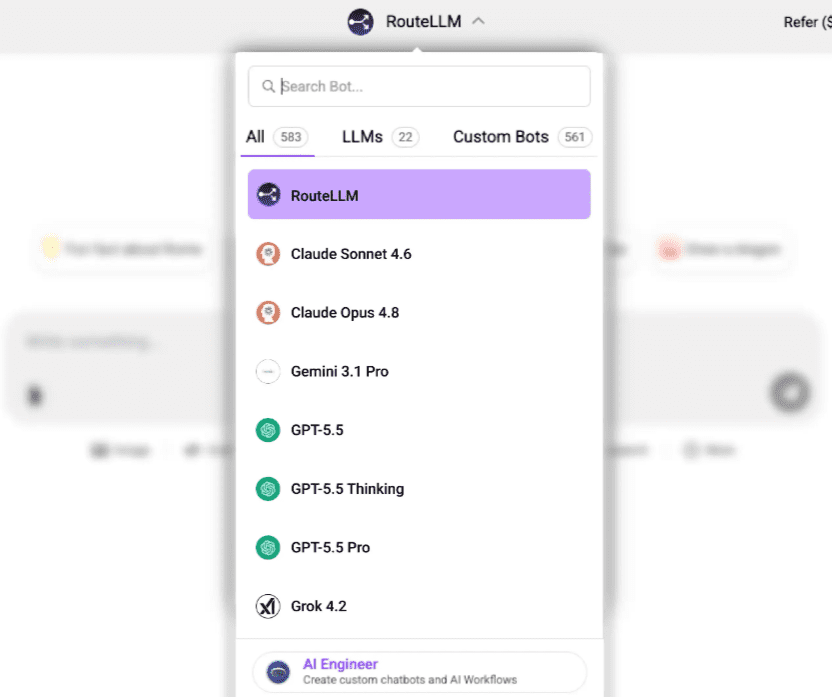
Task: Select RouteLLM in the bot list
Action: [x=419, y=195]
